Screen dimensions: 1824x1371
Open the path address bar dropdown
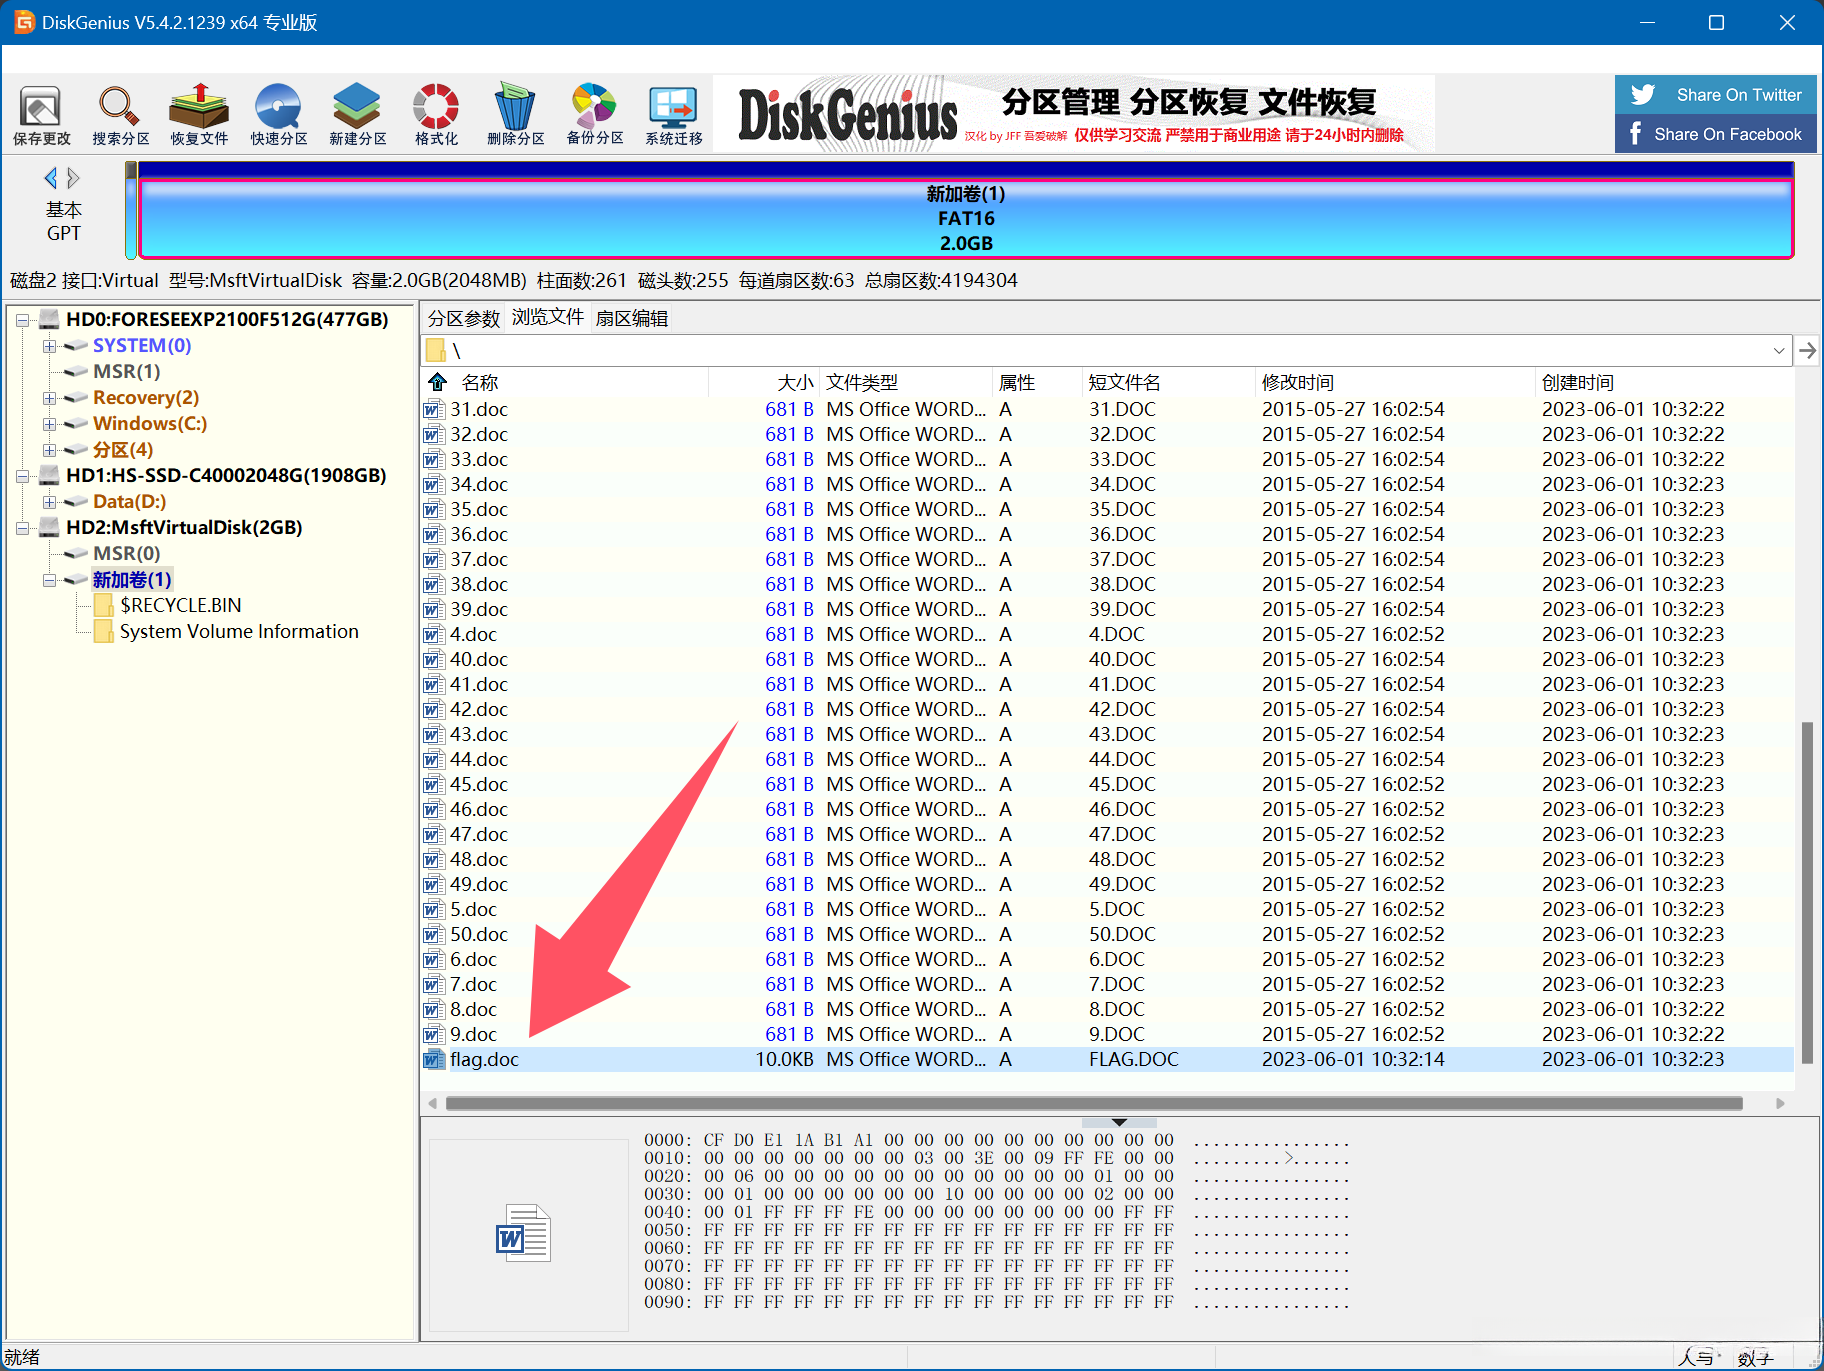click(1778, 351)
